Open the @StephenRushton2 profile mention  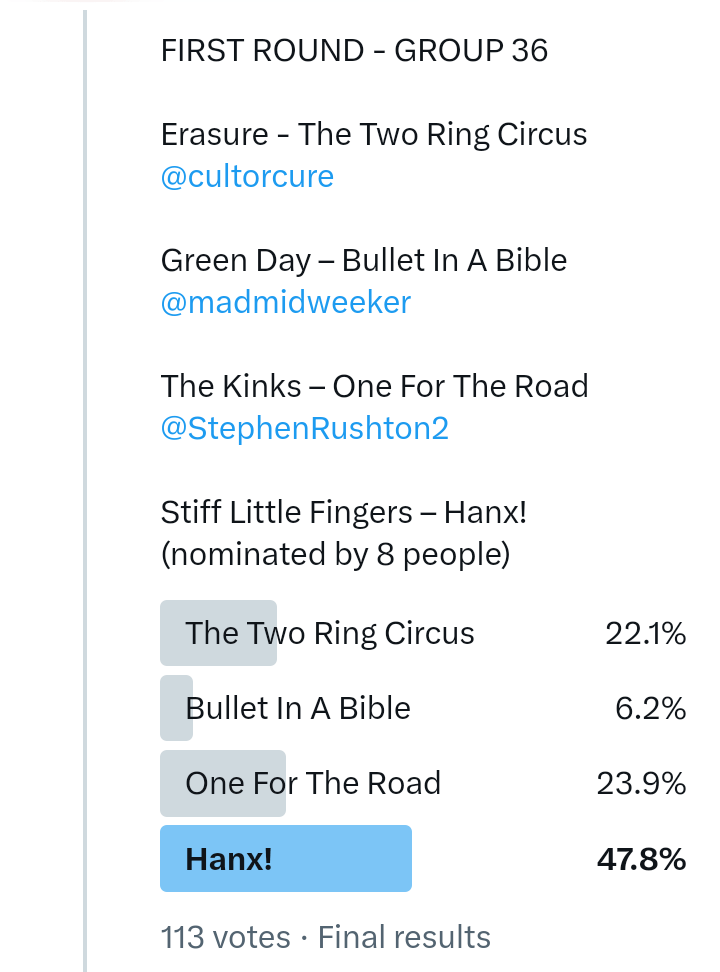pyautogui.click(x=304, y=429)
